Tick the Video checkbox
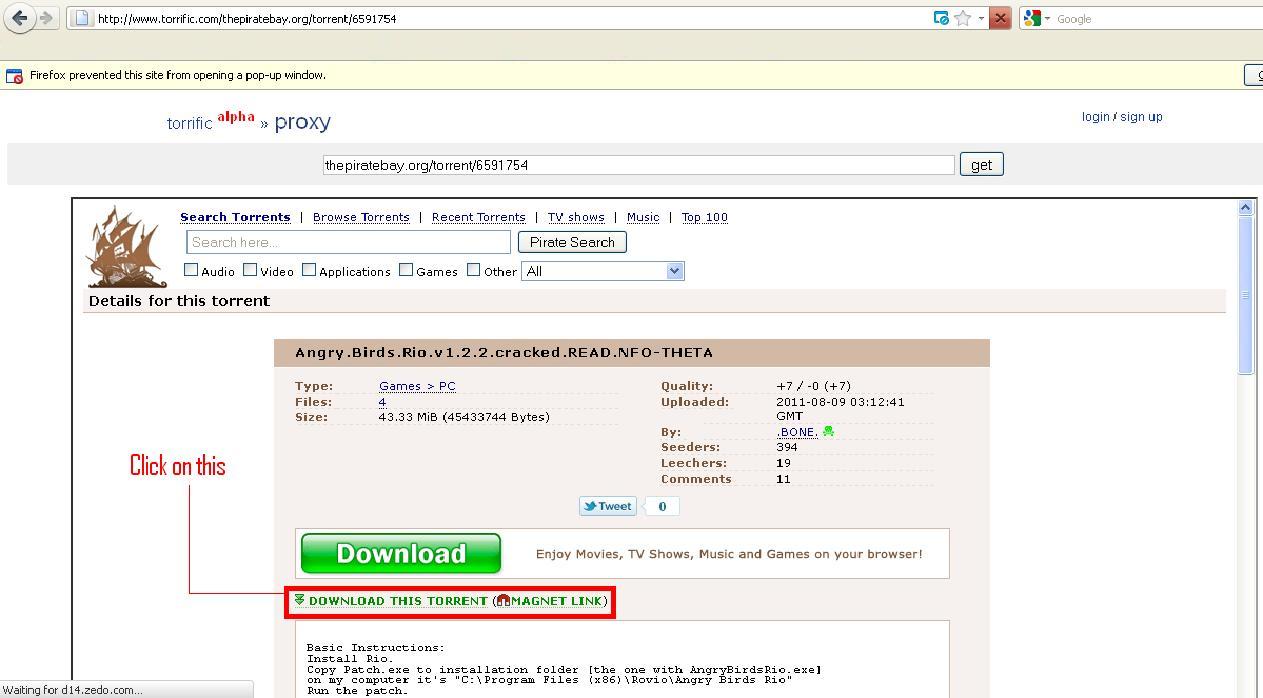 250,270
